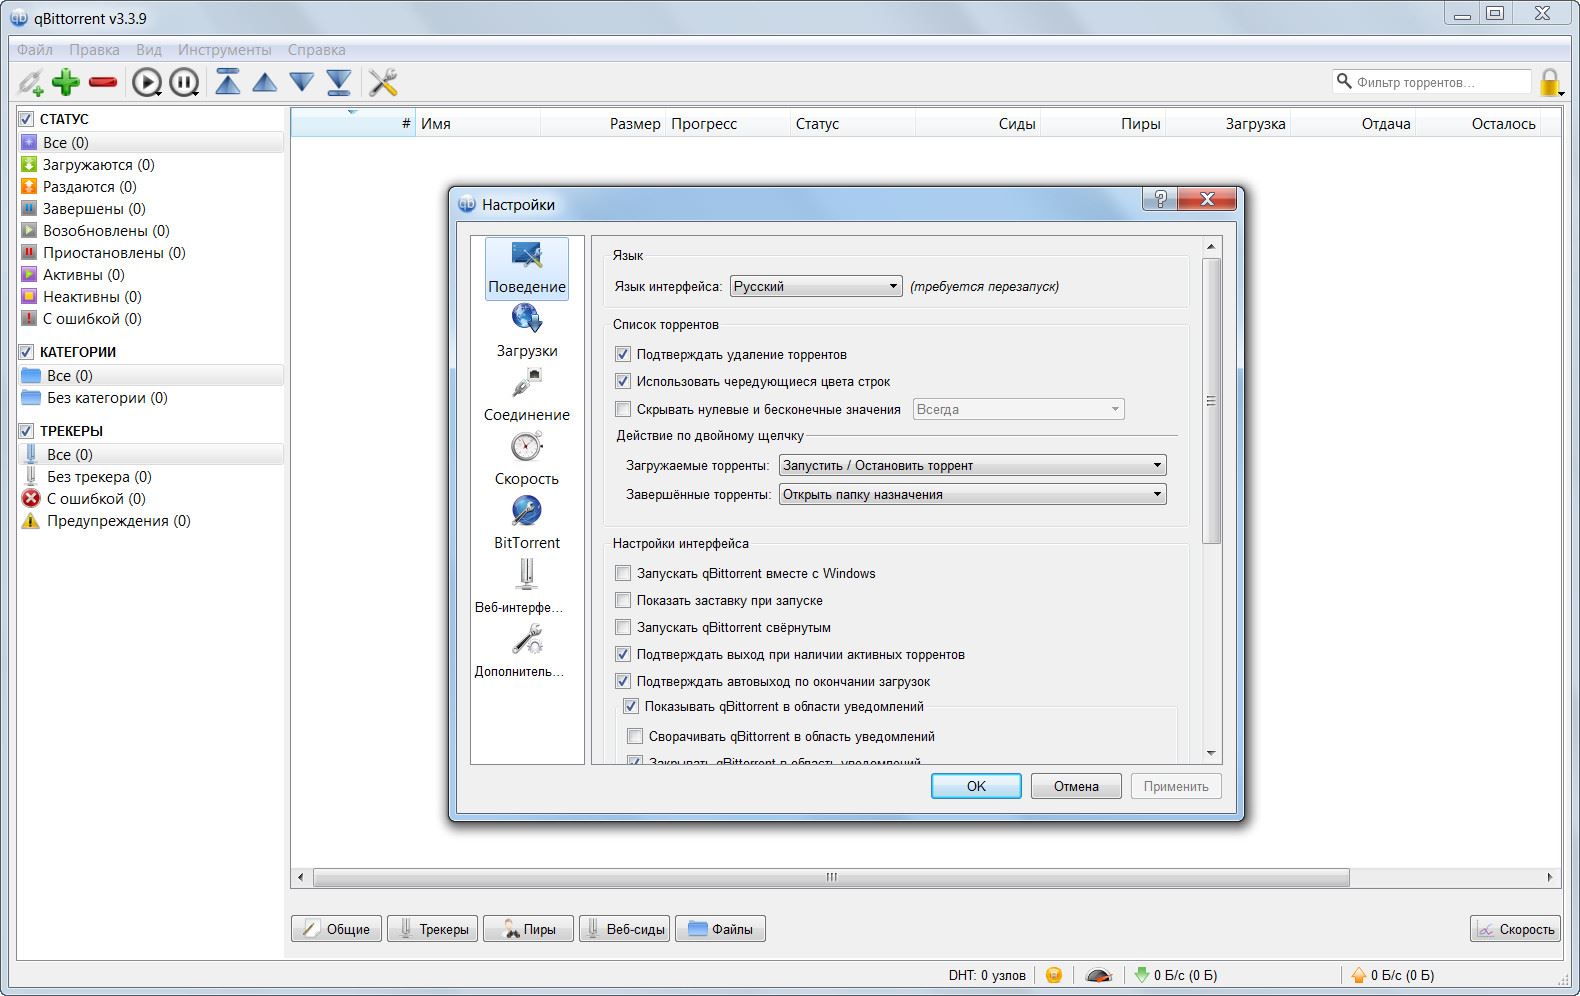
Task: Click the settings dialog scroll down arrow
Action: (x=1211, y=753)
